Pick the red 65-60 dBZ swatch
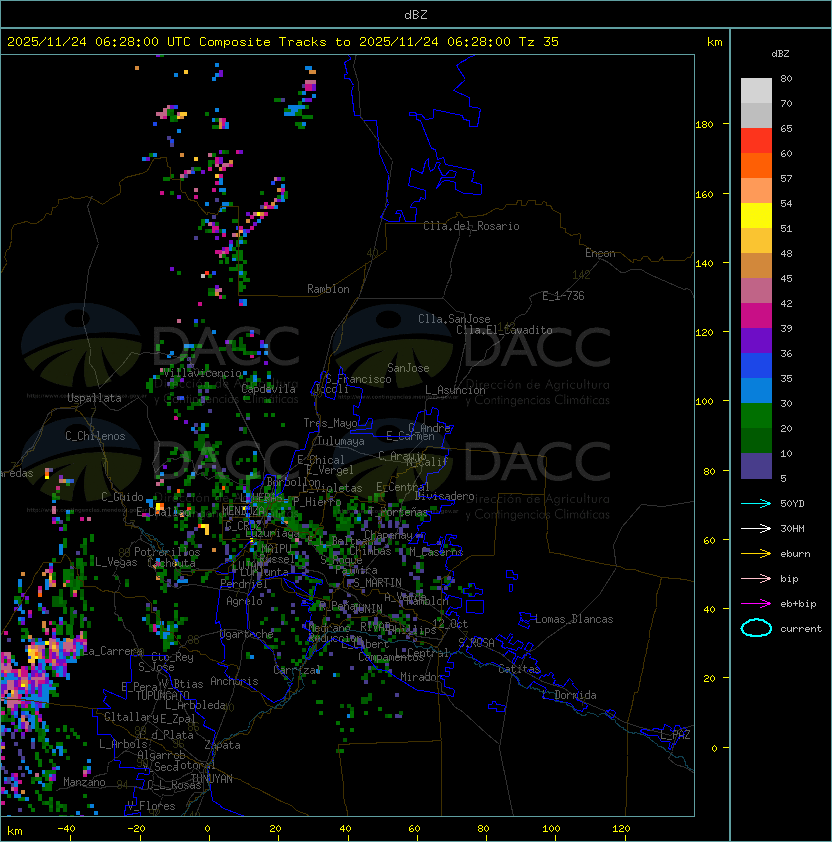The width and height of the screenshot is (832, 842). [x=756, y=141]
